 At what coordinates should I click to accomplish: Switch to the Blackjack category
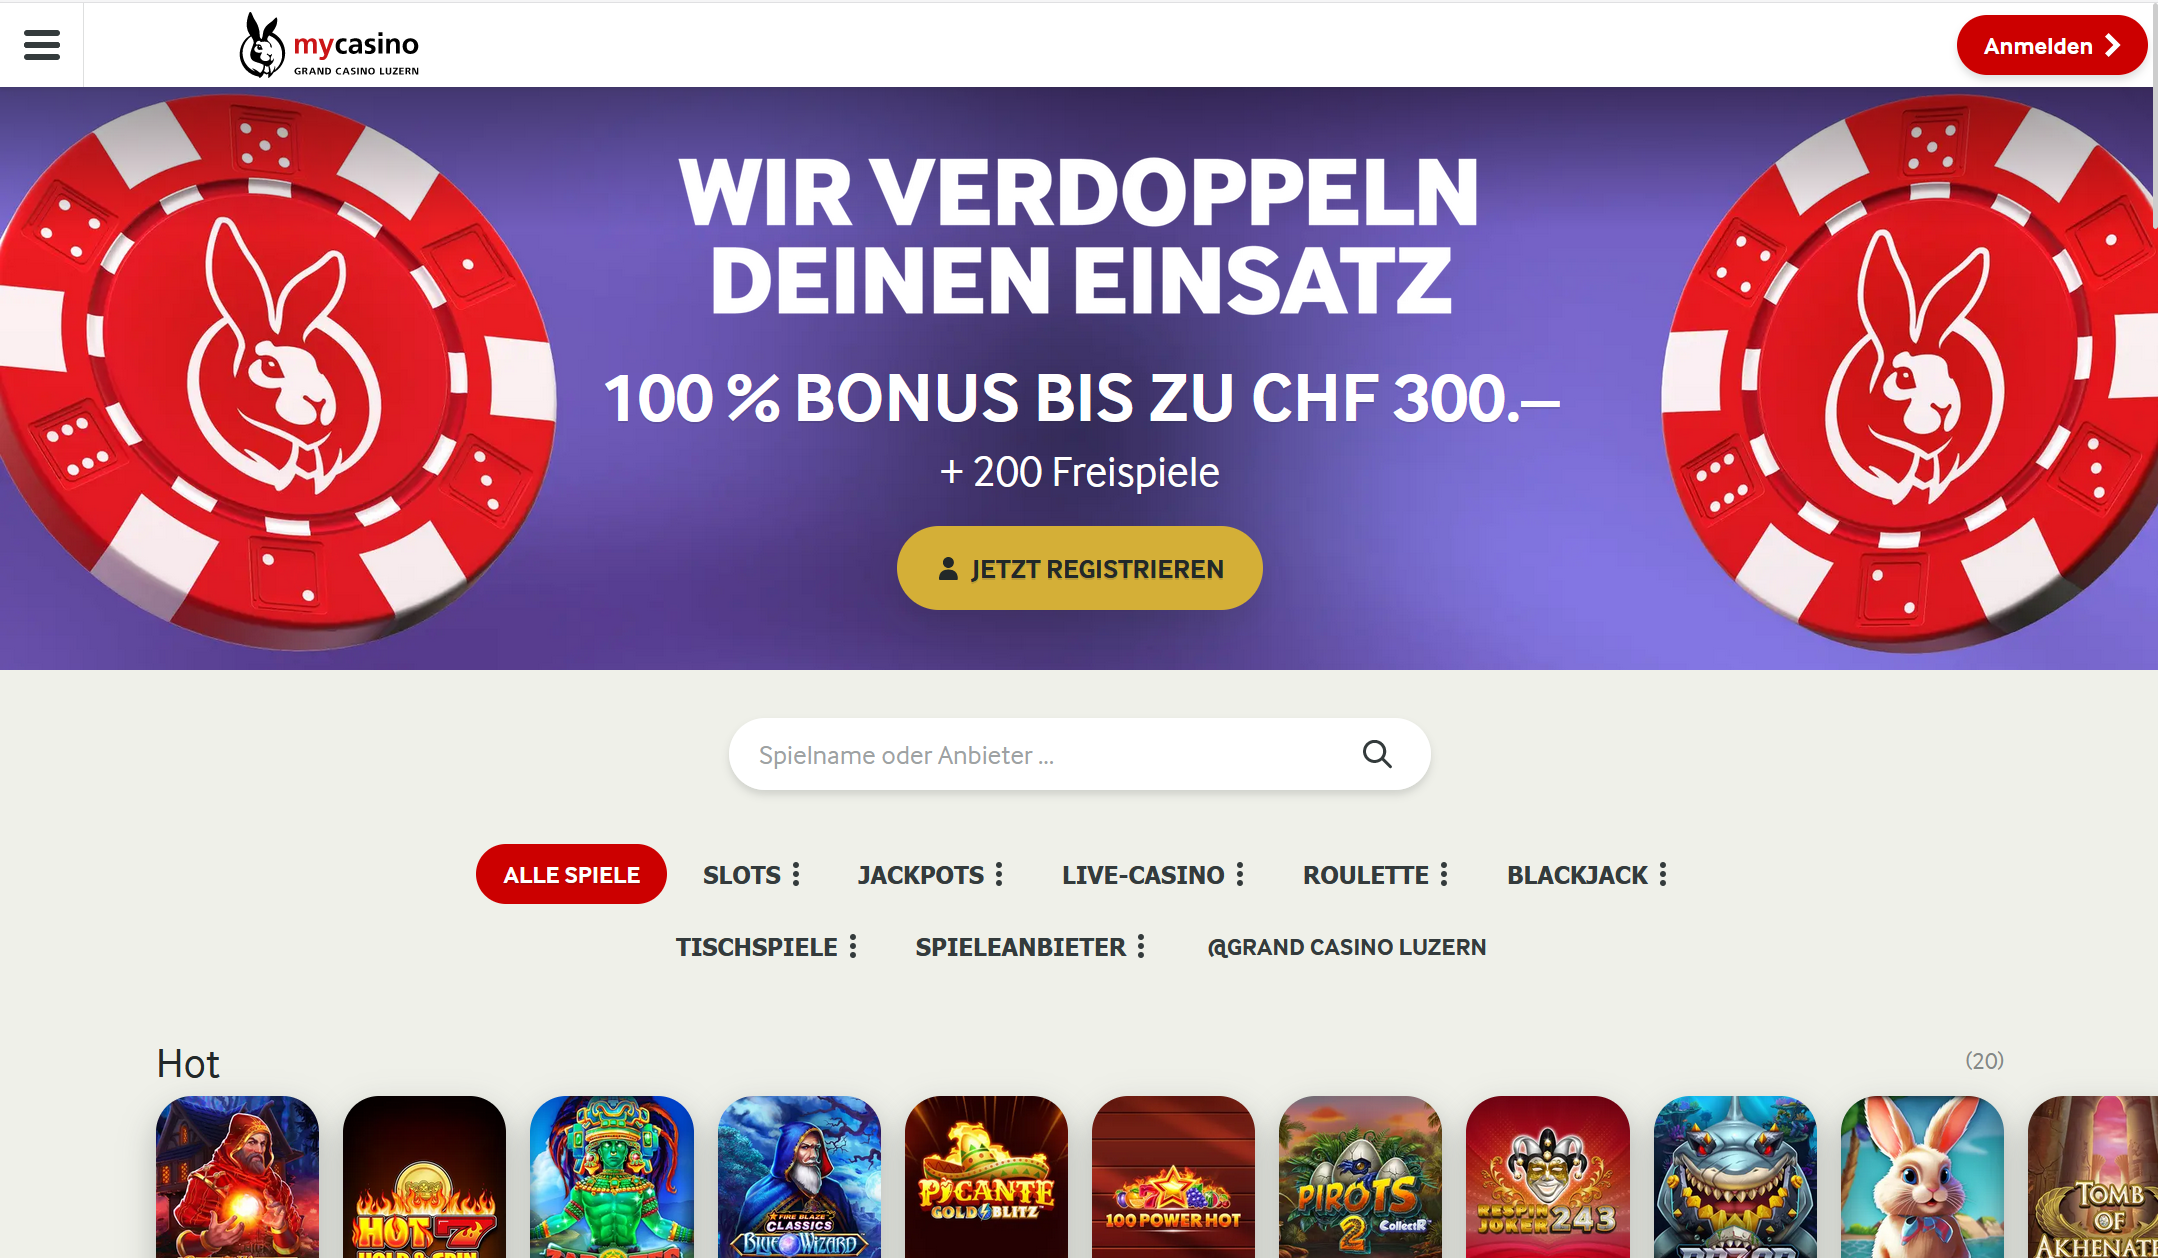click(1577, 874)
